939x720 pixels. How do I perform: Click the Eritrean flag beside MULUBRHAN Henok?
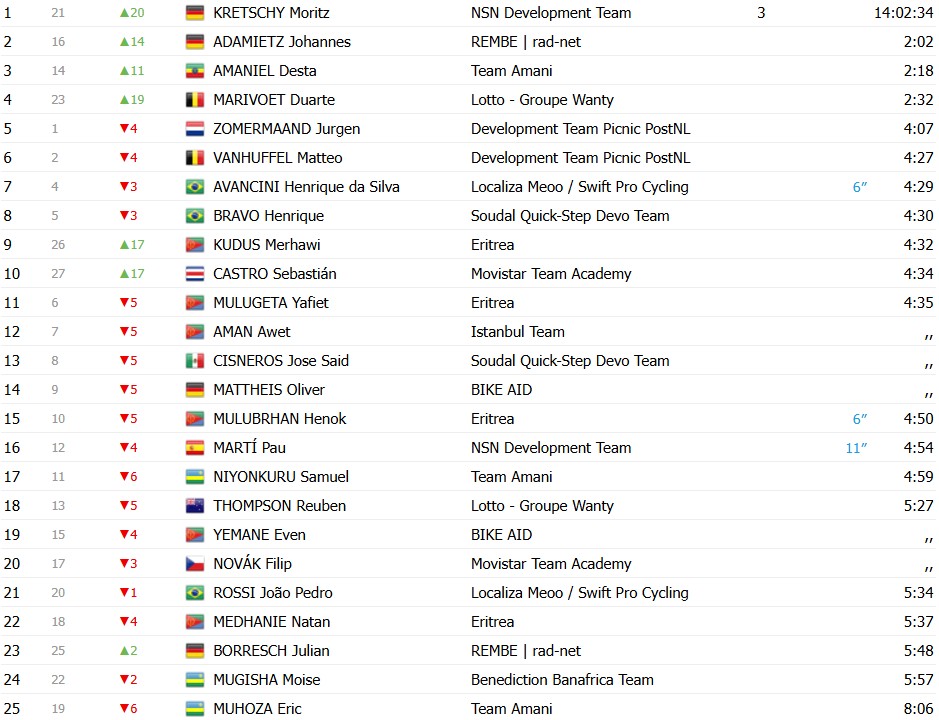(195, 419)
